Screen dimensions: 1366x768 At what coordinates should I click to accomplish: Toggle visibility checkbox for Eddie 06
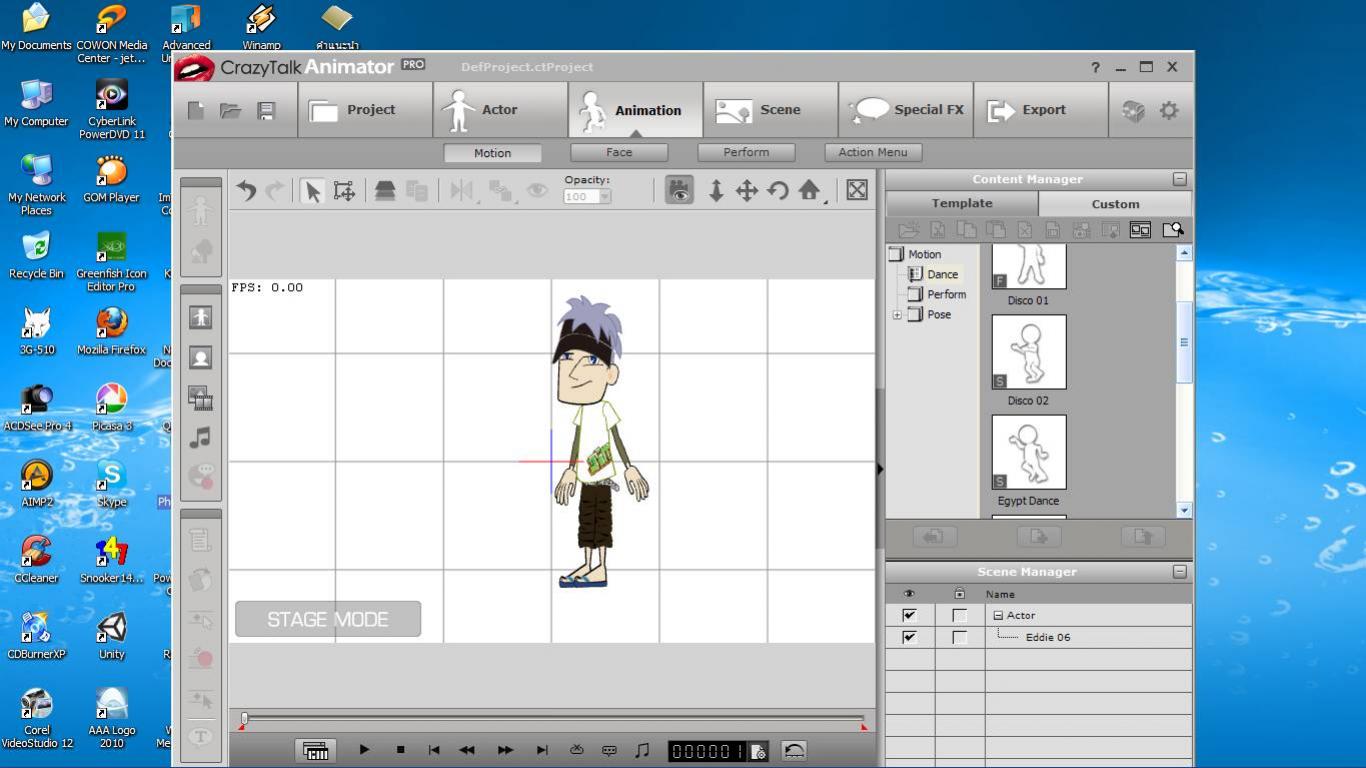[x=909, y=637]
